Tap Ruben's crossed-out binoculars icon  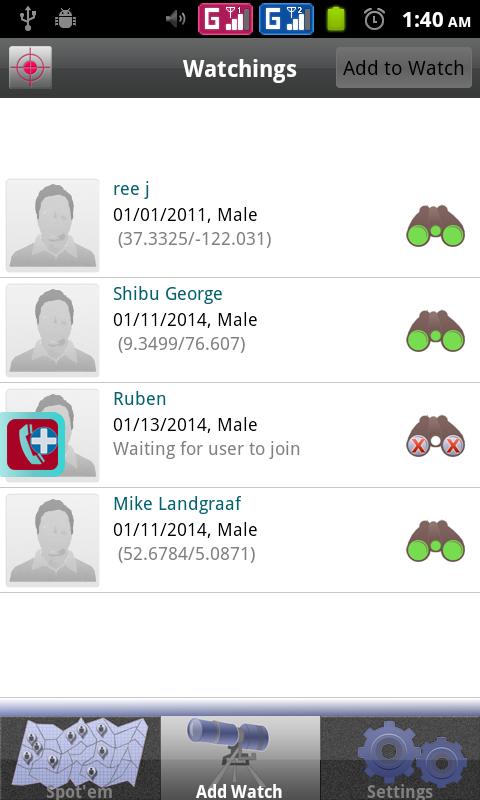pyautogui.click(x=435, y=436)
